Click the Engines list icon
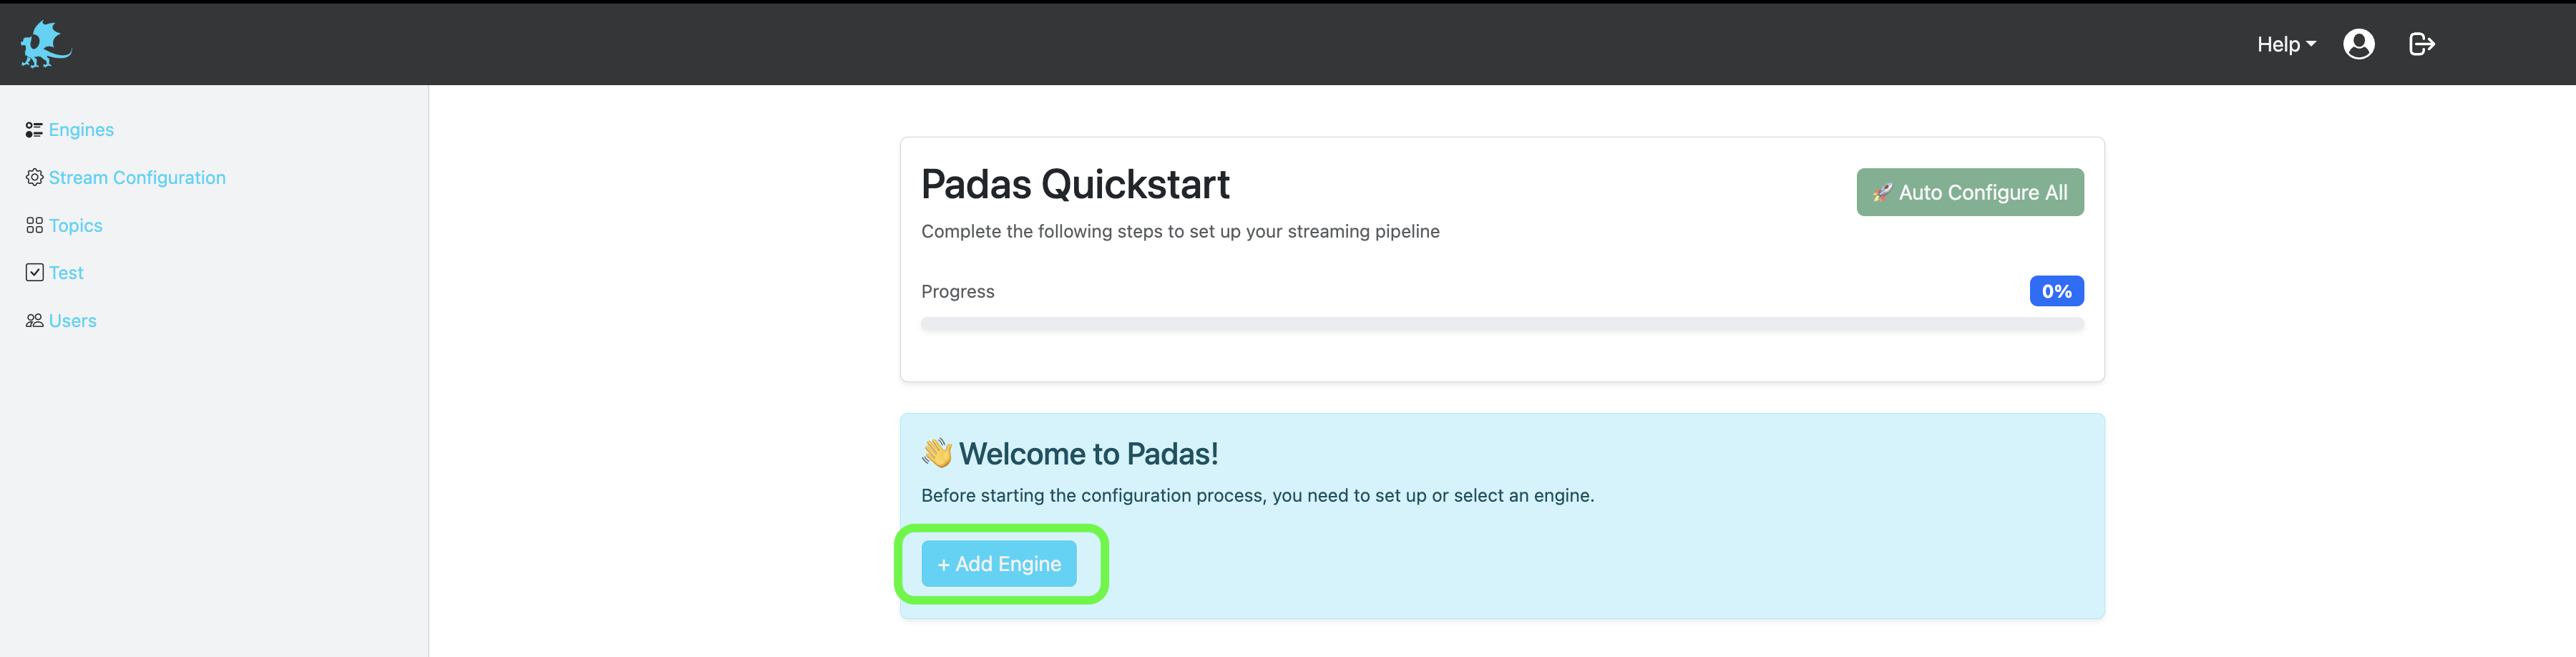The width and height of the screenshot is (2576, 657). (x=34, y=130)
